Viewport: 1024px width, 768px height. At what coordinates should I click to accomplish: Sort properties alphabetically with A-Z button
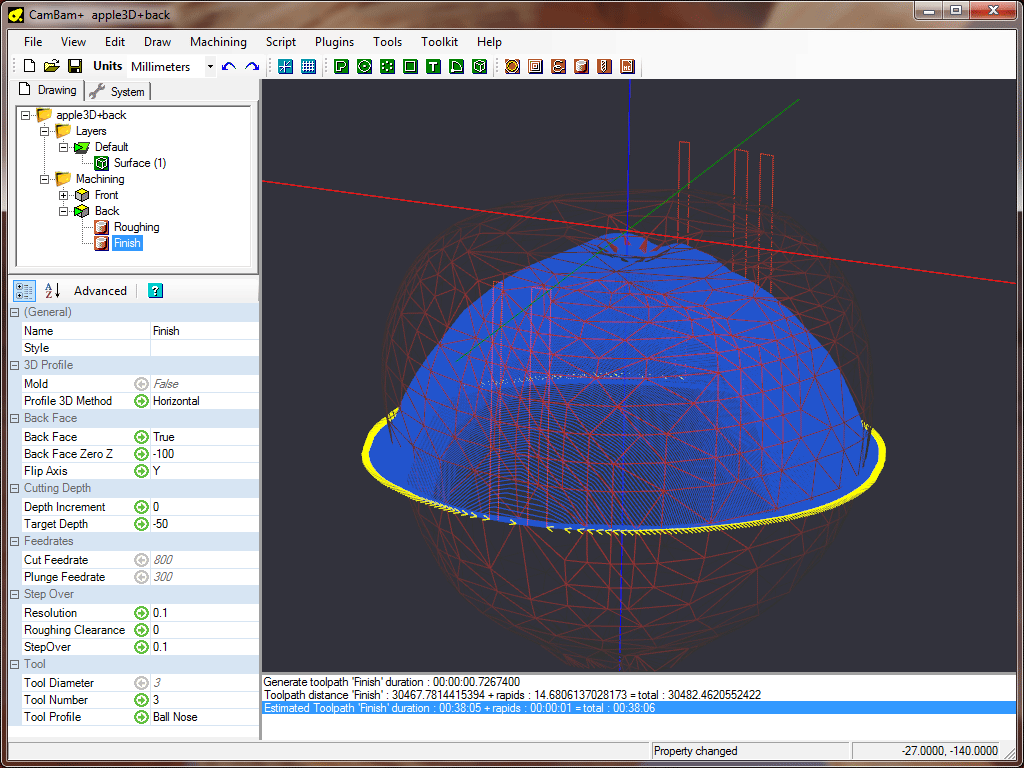52,291
